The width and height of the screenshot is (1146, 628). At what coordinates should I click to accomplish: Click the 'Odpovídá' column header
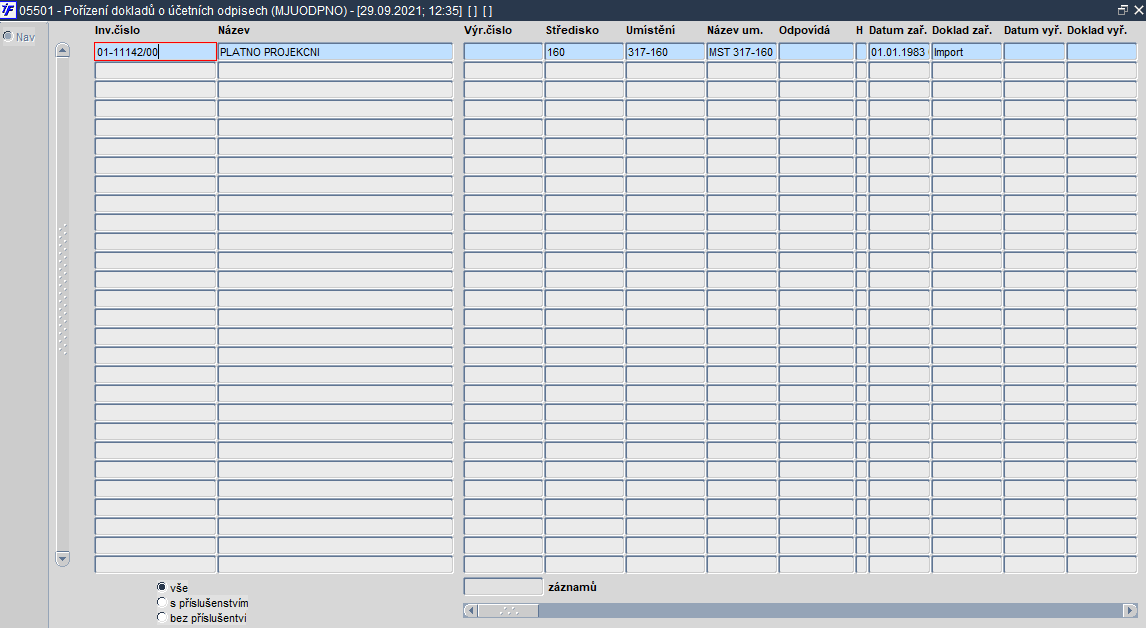coord(805,30)
